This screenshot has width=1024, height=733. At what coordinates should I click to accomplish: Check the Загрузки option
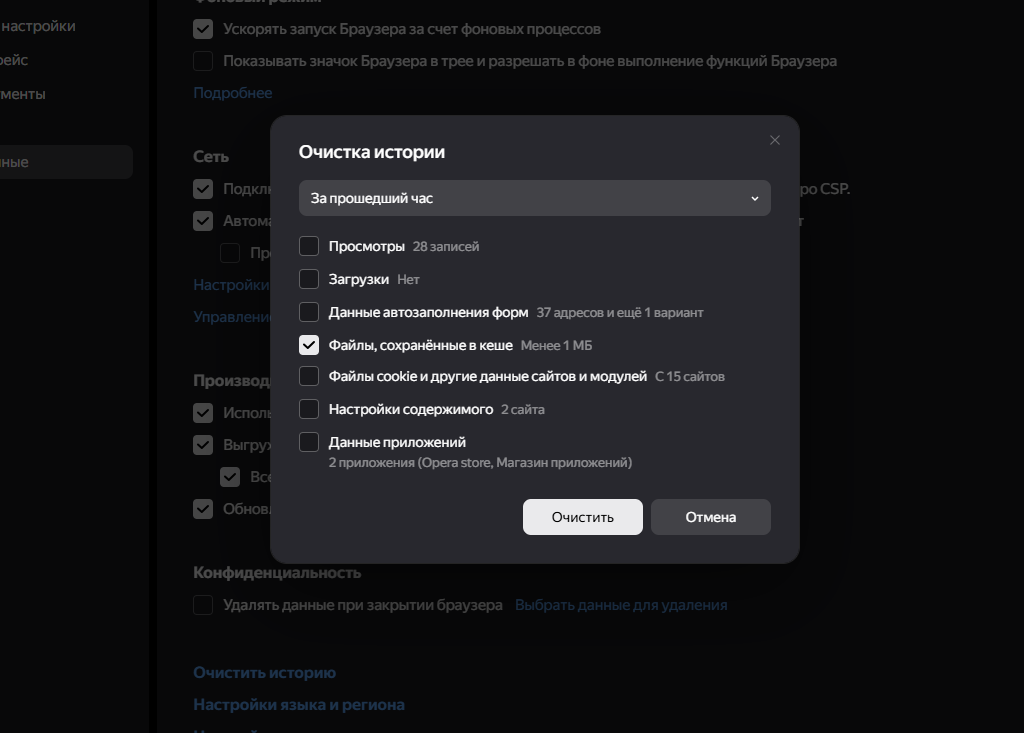[309, 279]
